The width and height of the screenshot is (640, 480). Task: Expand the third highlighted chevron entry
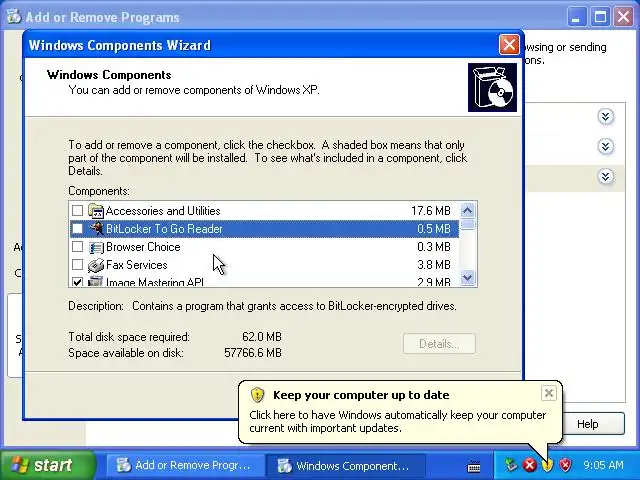(x=605, y=176)
